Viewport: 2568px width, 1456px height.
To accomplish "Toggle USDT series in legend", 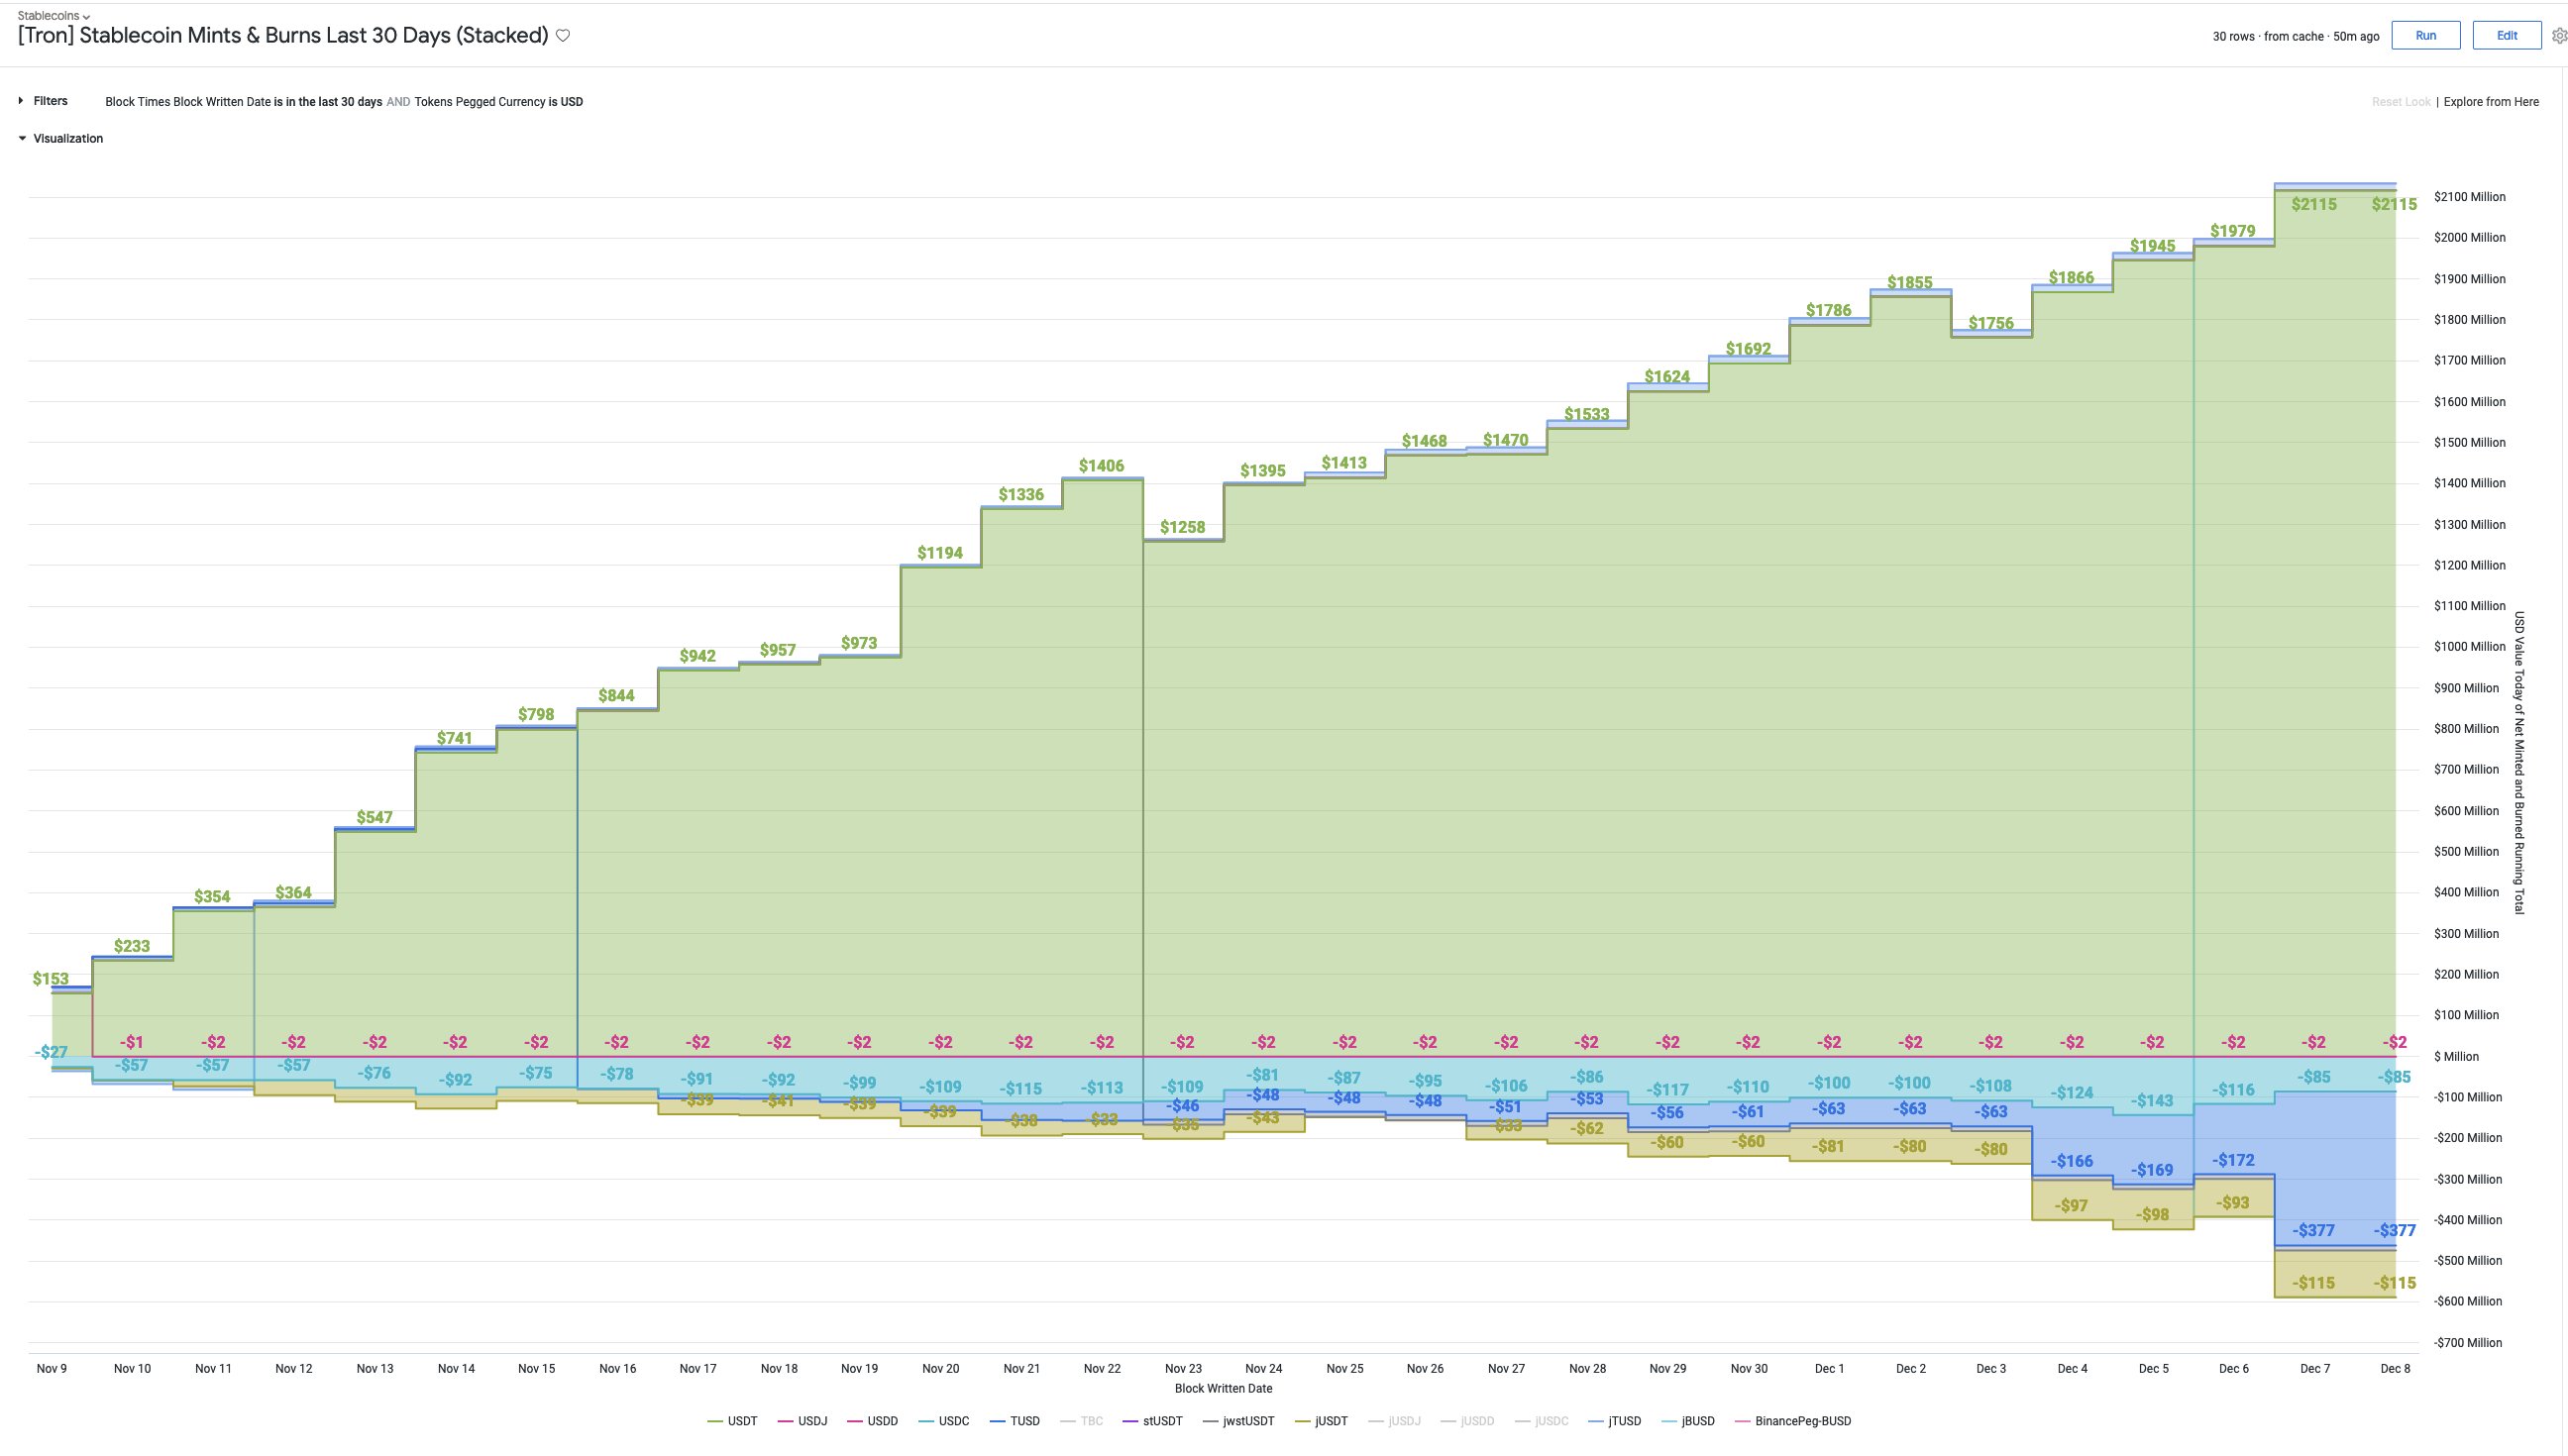I will pyautogui.click(x=741, y=1421).
